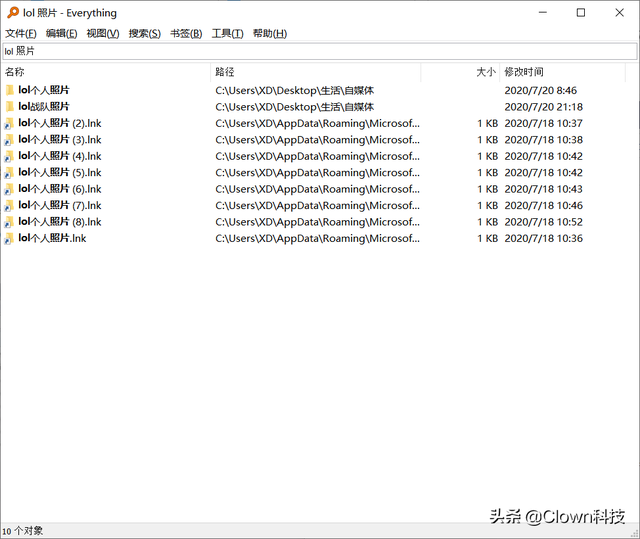Click modified time 2020/7/20 8:46
The image size is (640, 539).
[540, 90]
